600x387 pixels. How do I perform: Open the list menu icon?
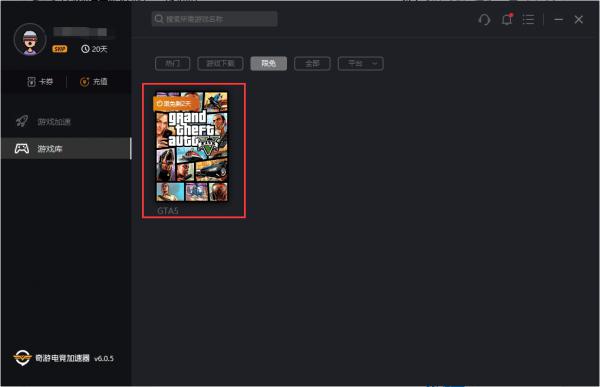point(528,20)
